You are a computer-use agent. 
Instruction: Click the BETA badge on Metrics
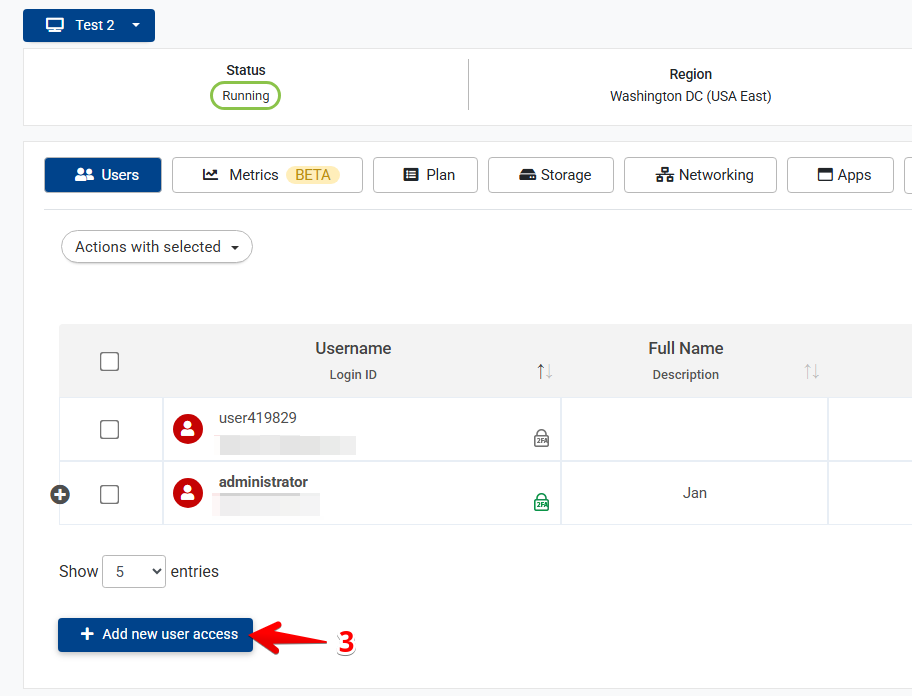click(313, 174)
